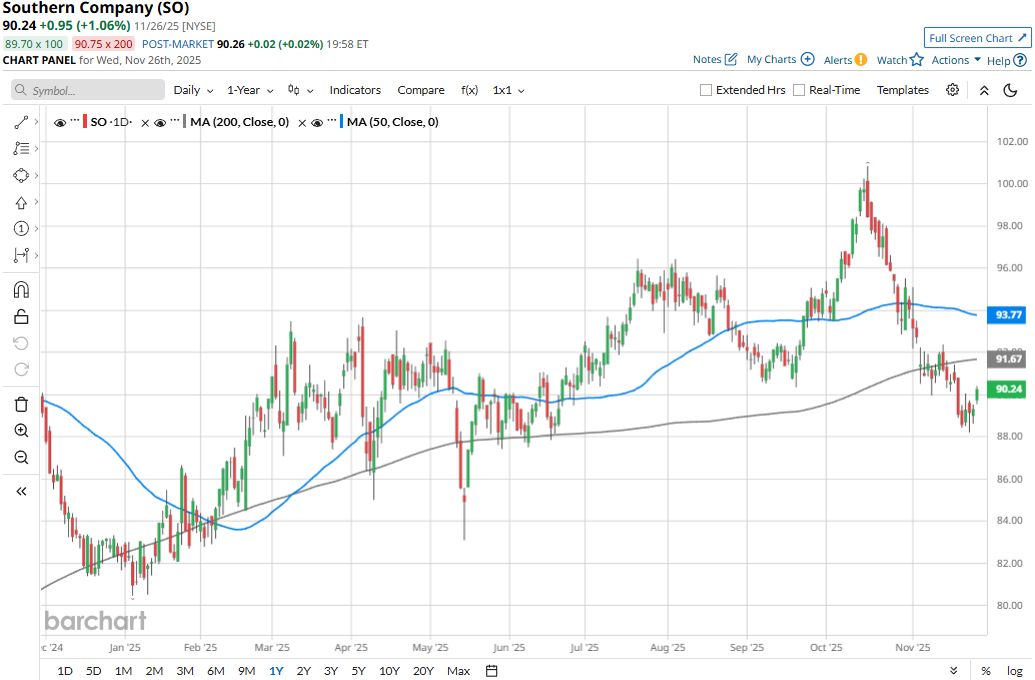Open the 1-Year period dropdown
This screenshot has width=1035, height=680.
click(250, 90)
